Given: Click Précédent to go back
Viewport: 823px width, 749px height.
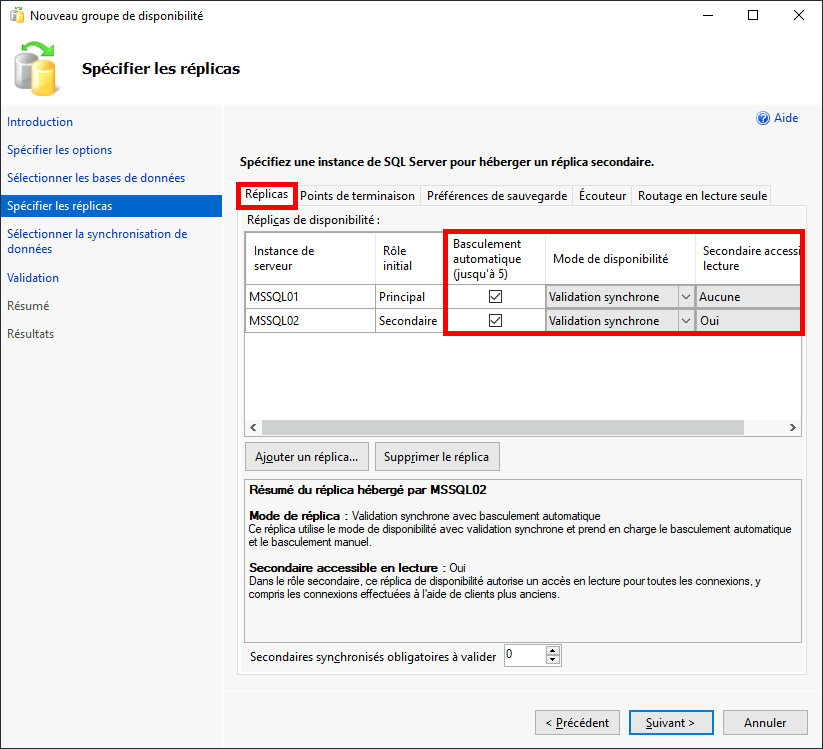Looking at the screenshot, I should 577,722.
